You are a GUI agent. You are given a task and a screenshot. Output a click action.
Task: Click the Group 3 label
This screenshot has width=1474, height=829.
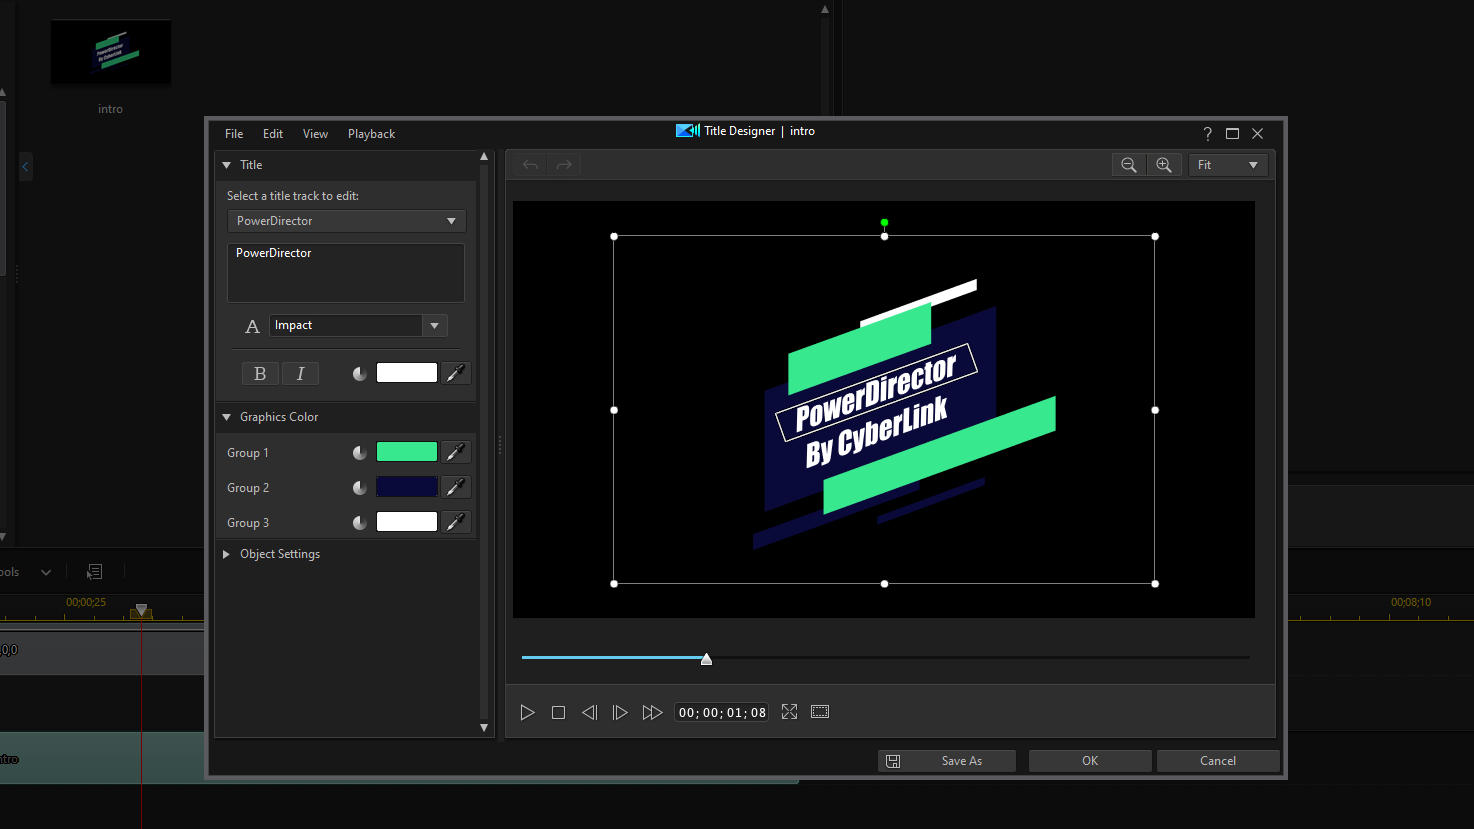pyautogui.click(x=248, y=523)
